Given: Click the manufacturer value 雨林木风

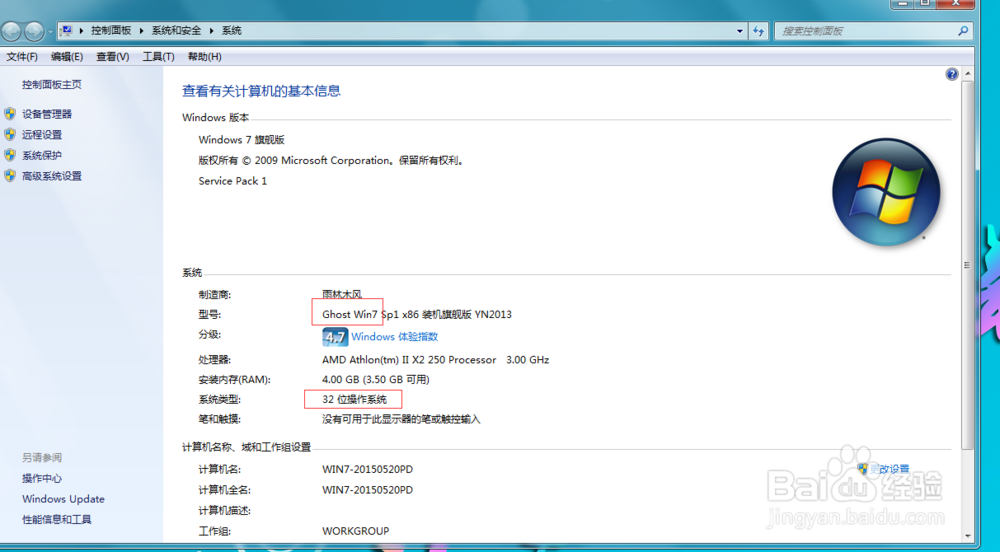Looking at the screenshot, I should point(342,294).
